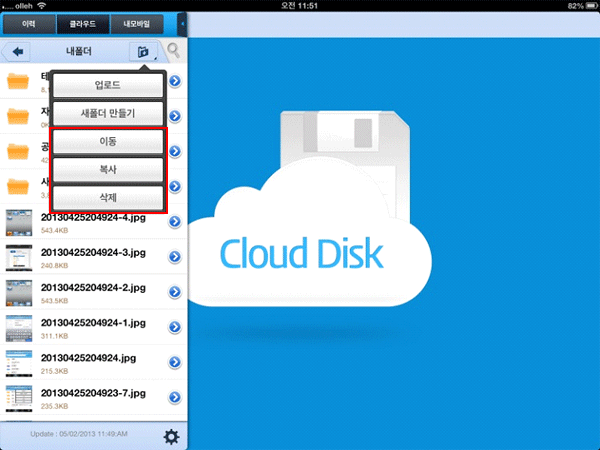The image size is (600, 450).
Task: Open details arrow for third folder row
Action: point(175,151)
